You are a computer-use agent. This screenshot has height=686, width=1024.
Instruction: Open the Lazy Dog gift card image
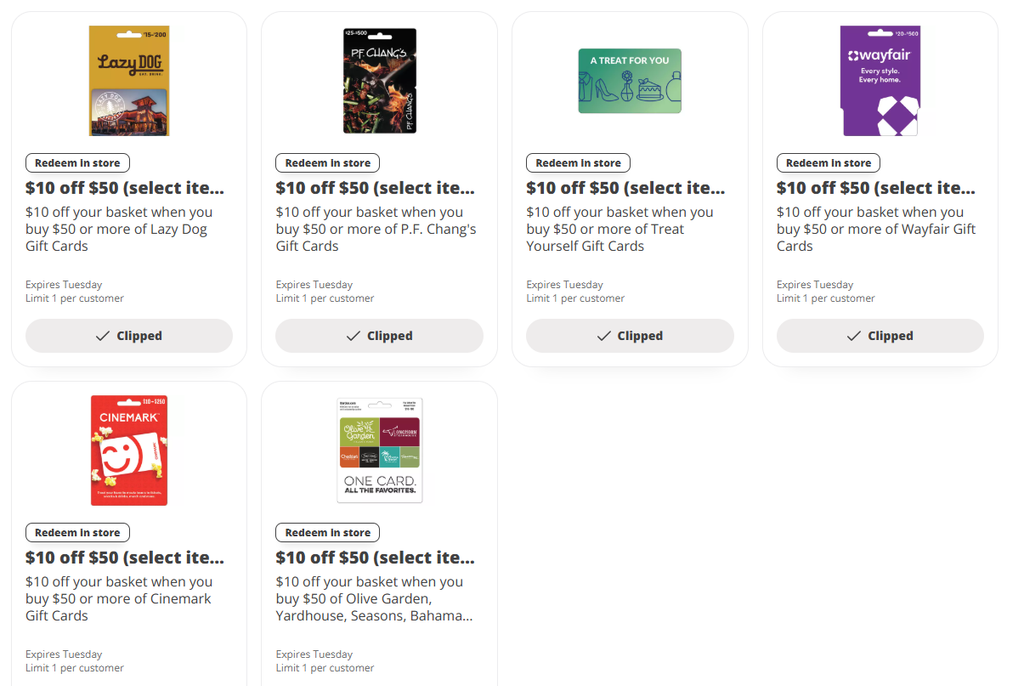(x=129, y=81)
